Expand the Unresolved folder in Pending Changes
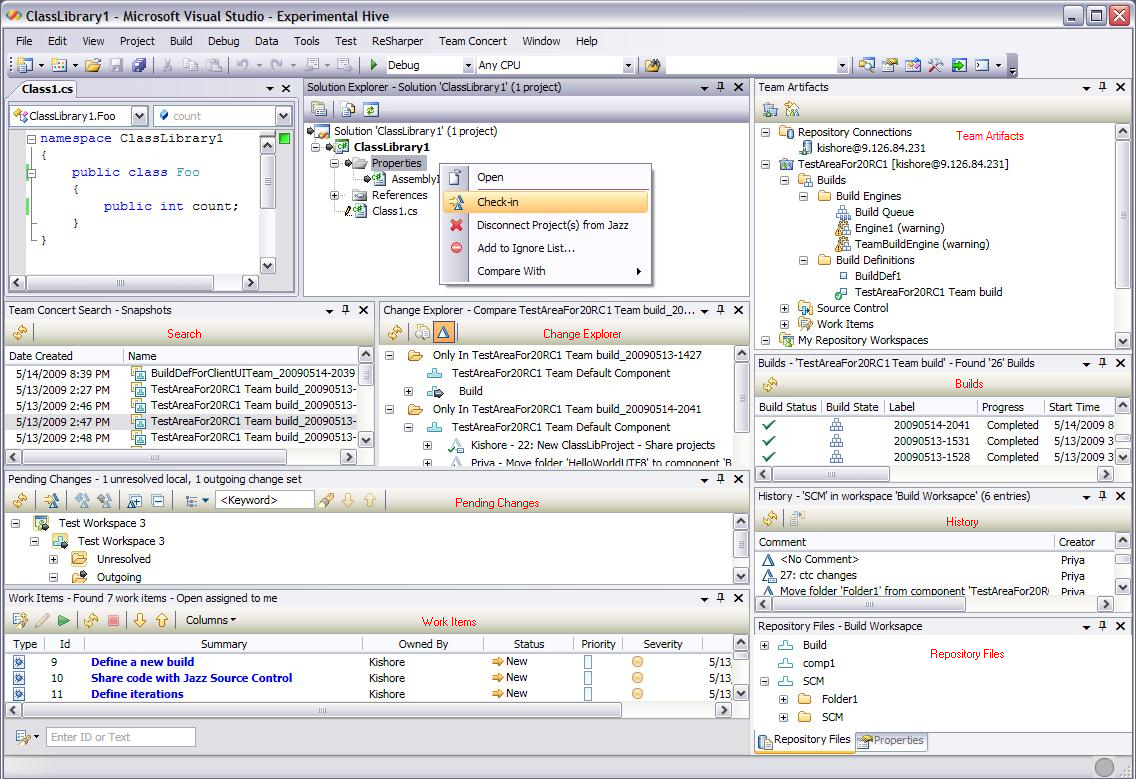1136x779 pixels. 54,559
